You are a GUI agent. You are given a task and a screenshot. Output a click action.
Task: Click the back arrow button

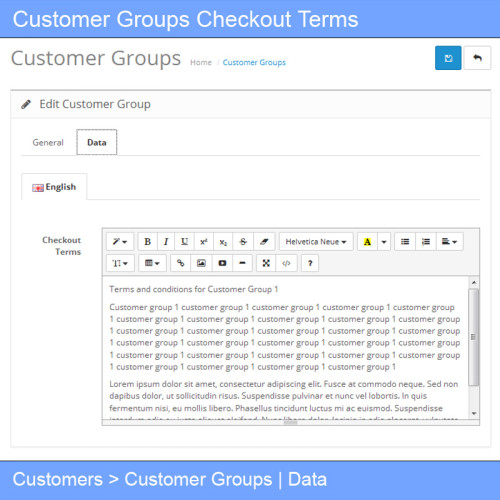pos(477,58)
